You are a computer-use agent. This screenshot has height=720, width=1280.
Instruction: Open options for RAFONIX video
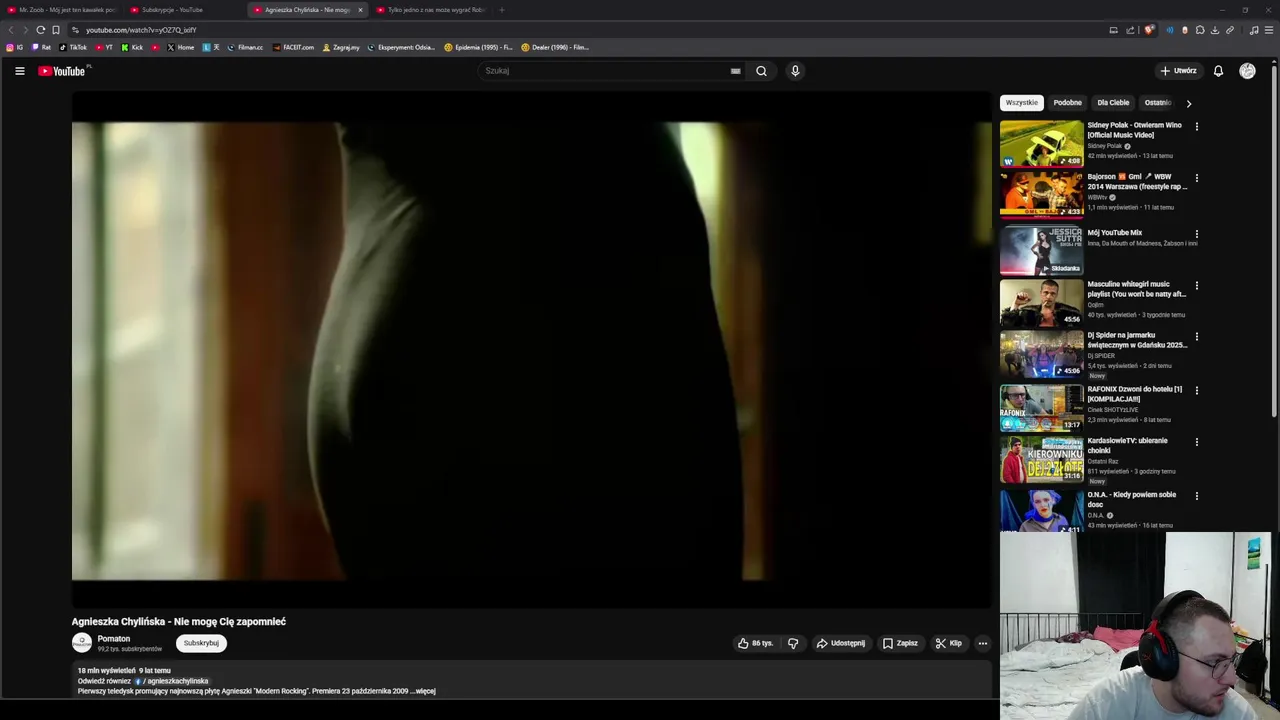[1197, 390]
